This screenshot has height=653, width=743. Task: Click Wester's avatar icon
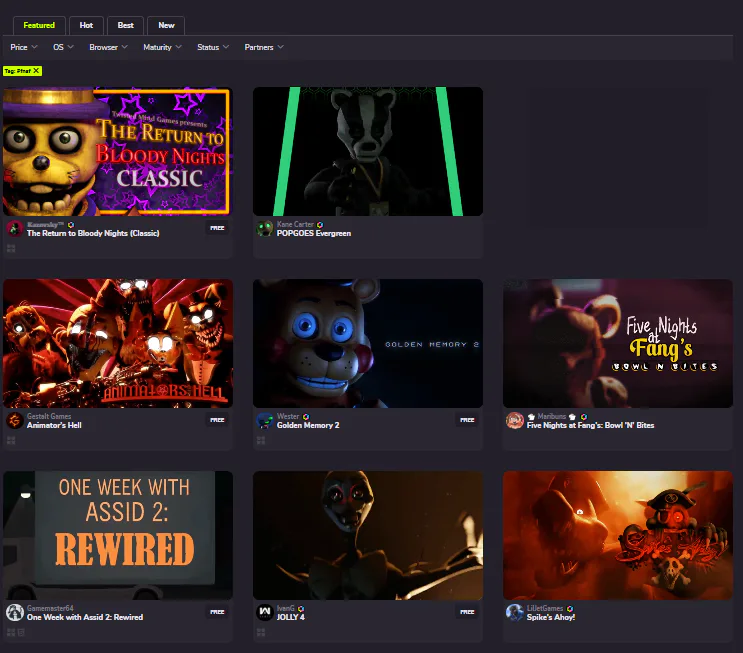click(x=265, y=421)
